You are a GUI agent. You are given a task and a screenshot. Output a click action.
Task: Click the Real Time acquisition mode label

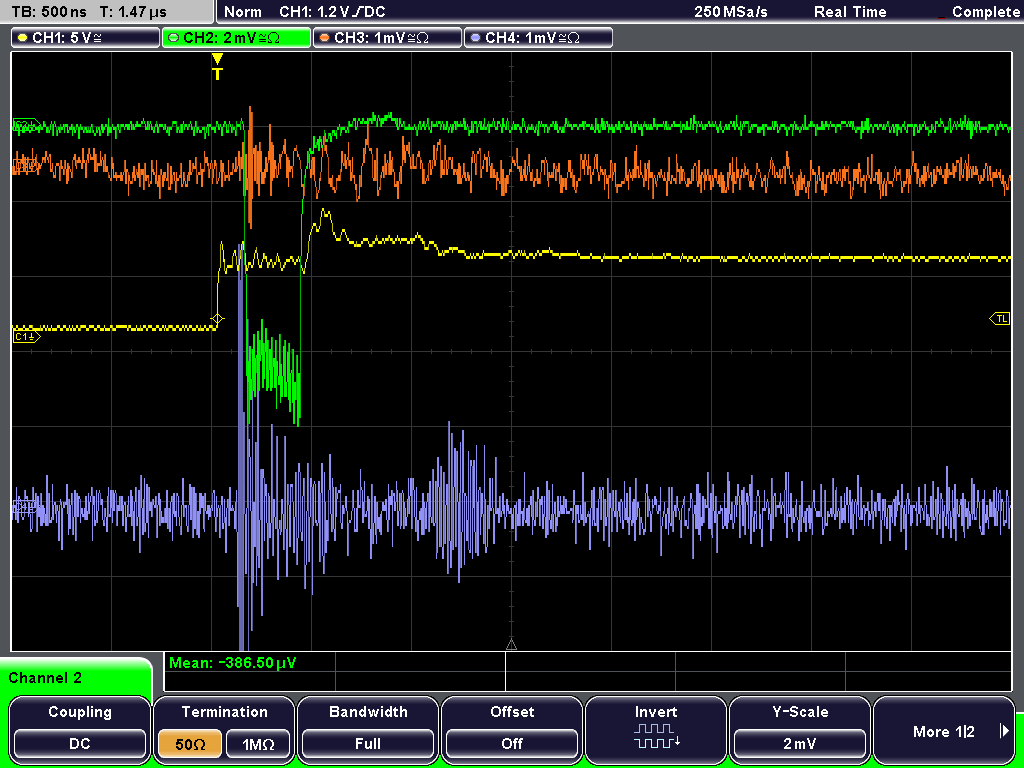click(850, 12)
